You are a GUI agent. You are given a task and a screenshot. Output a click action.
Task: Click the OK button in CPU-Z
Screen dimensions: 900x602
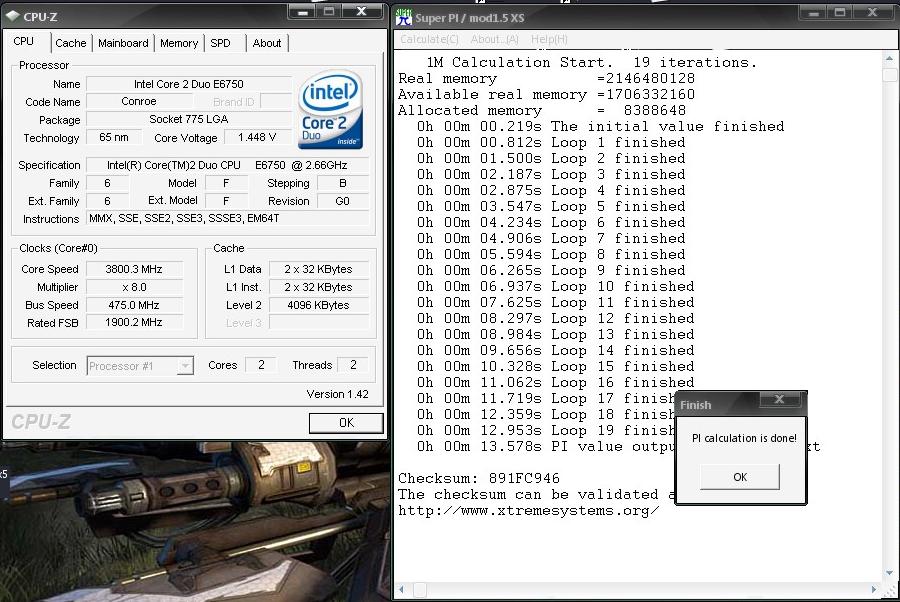coord(346,423)
